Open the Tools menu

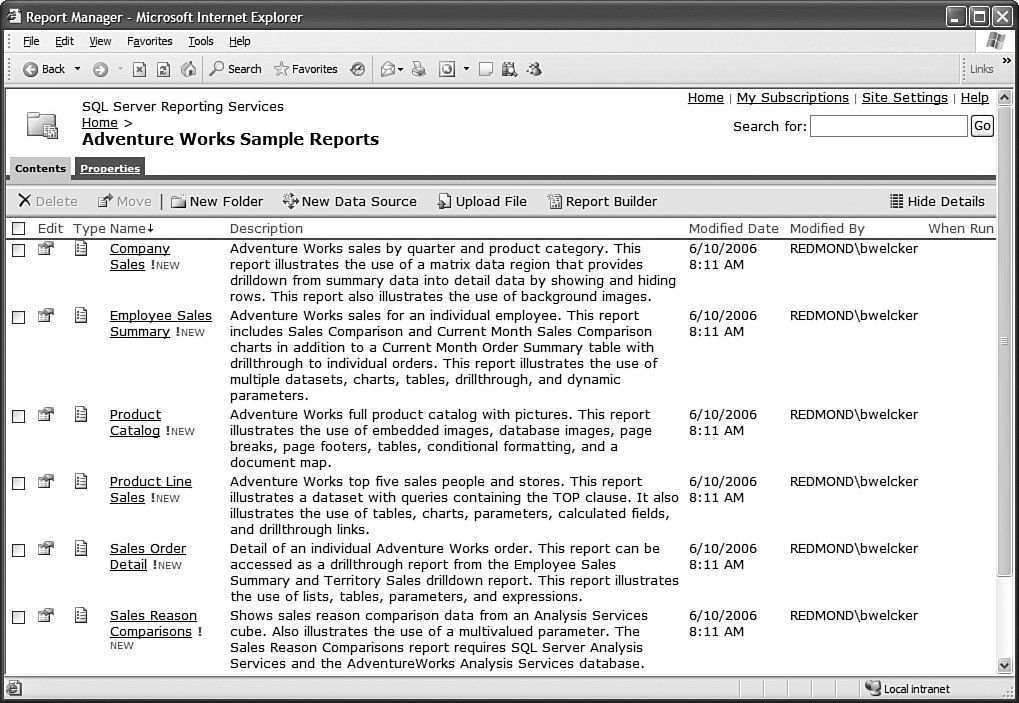[x=201, y=41]
